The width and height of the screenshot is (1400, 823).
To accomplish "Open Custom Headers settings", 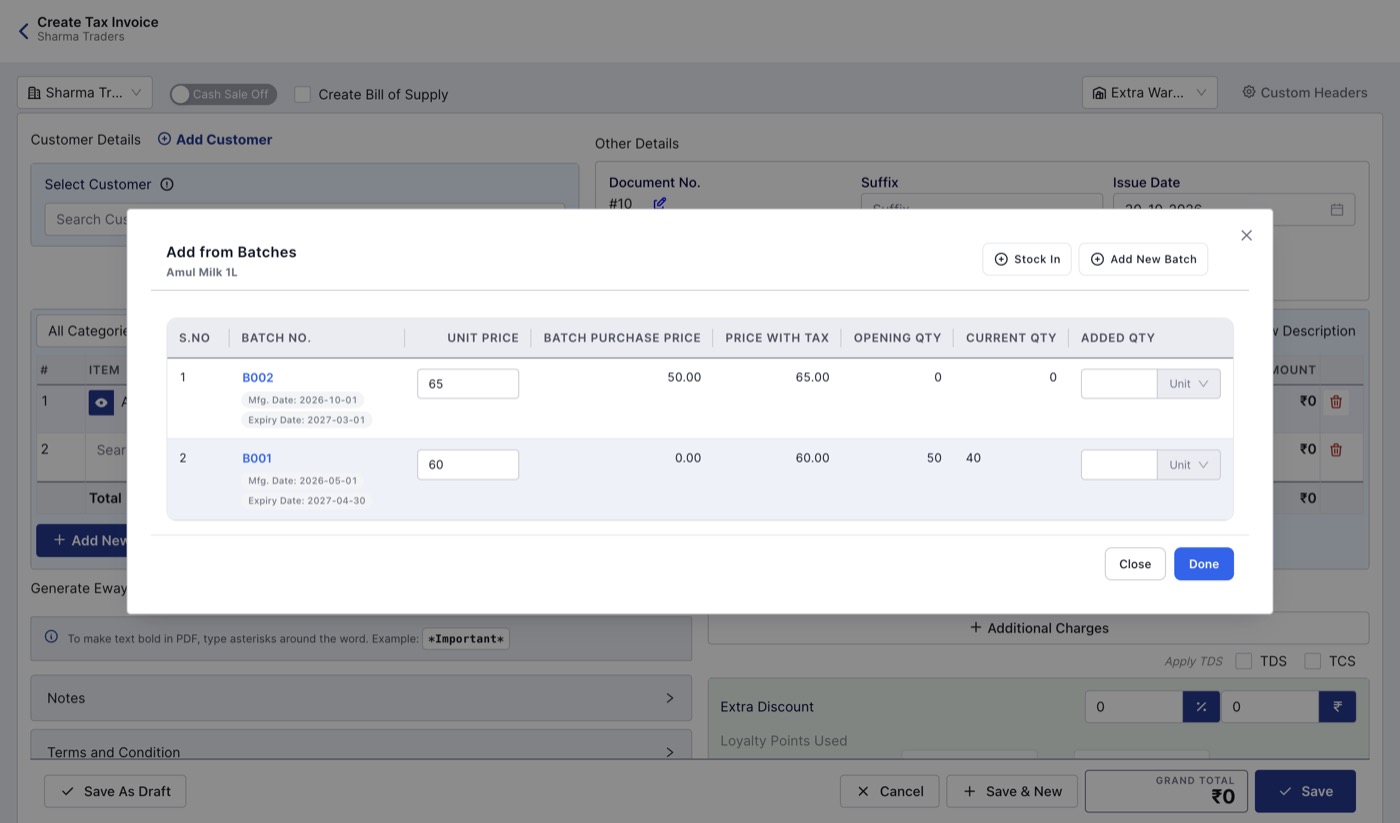I will [x=1305, y=92].
